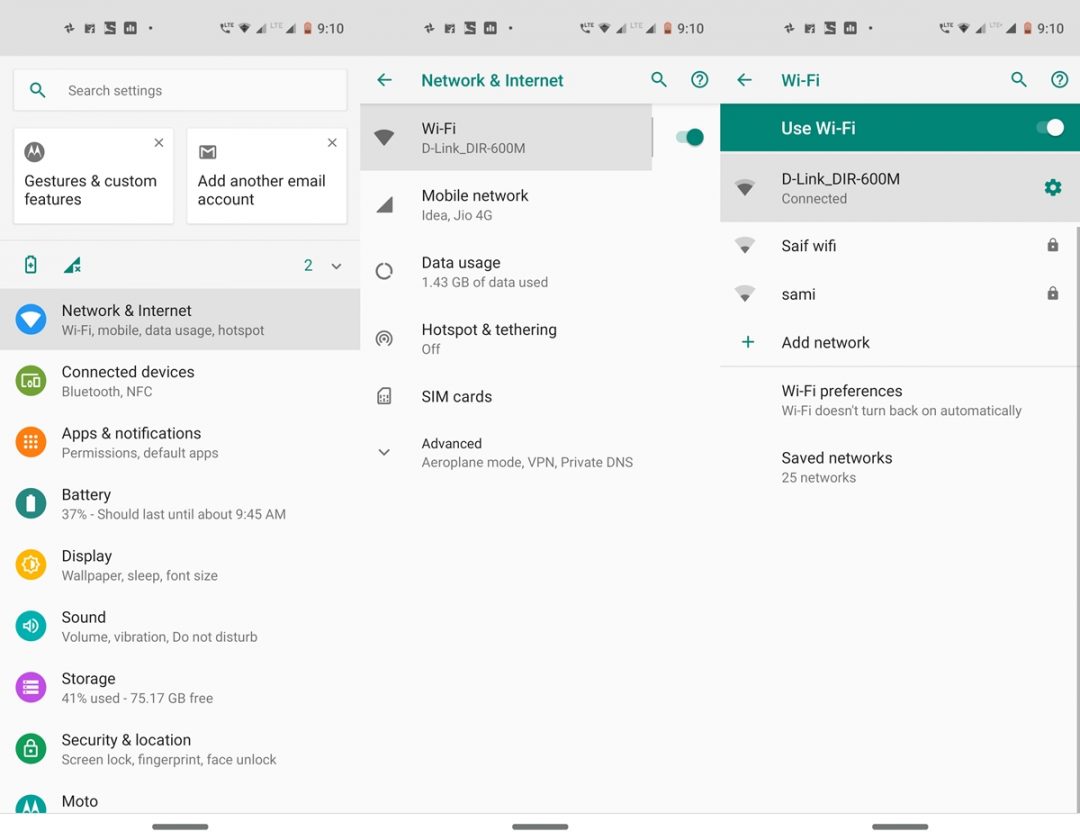Dismiss Gestures & custom features card
The width and height of the screenshot is (1080, 840).
pyautogui.click(x=159, y=143)
